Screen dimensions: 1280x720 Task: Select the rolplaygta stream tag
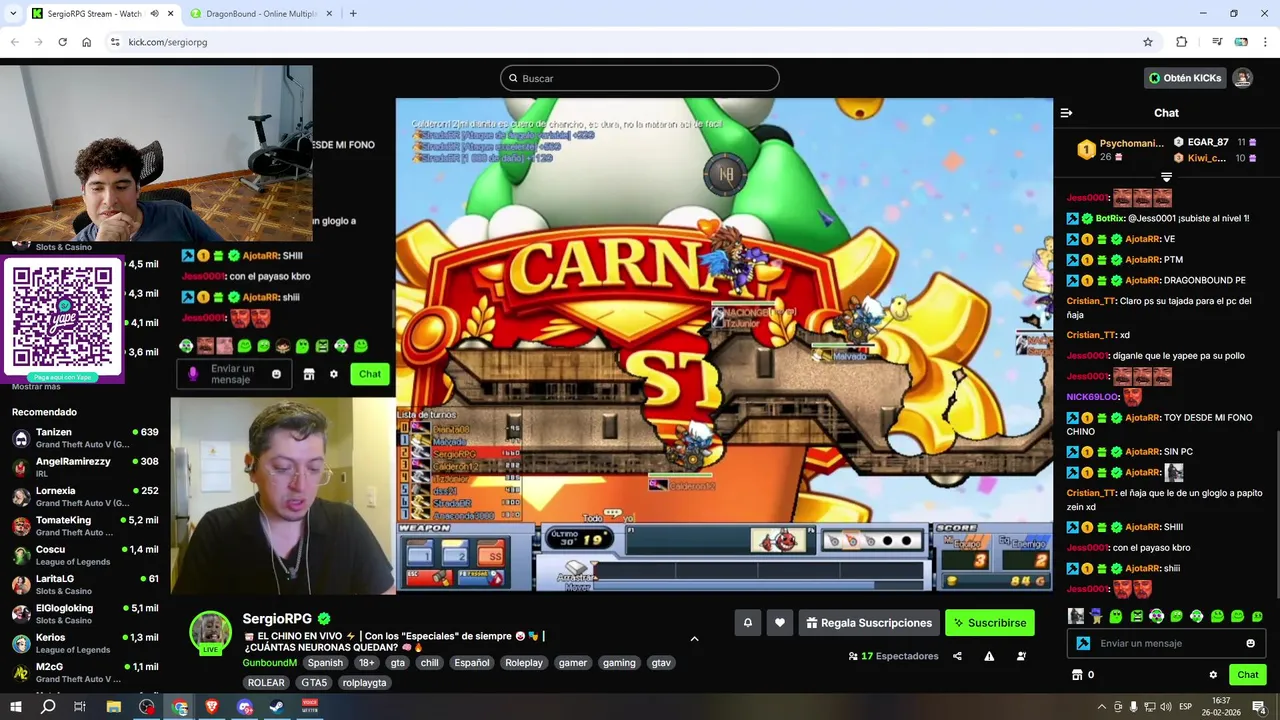tap(364, 683)
